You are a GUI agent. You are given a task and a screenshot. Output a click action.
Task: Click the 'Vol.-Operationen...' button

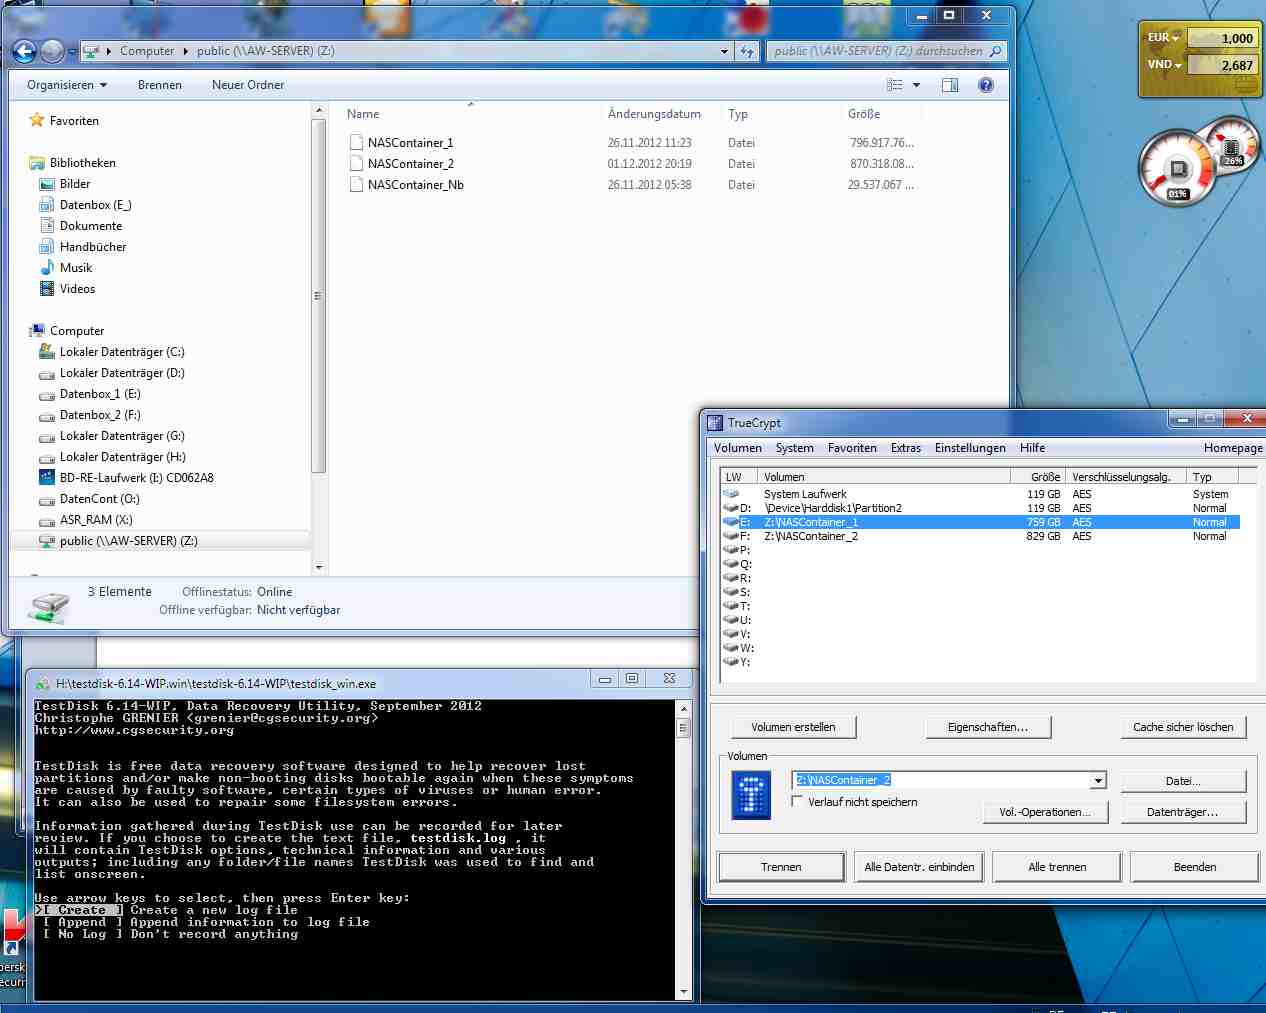click(x=1045, y=812)
